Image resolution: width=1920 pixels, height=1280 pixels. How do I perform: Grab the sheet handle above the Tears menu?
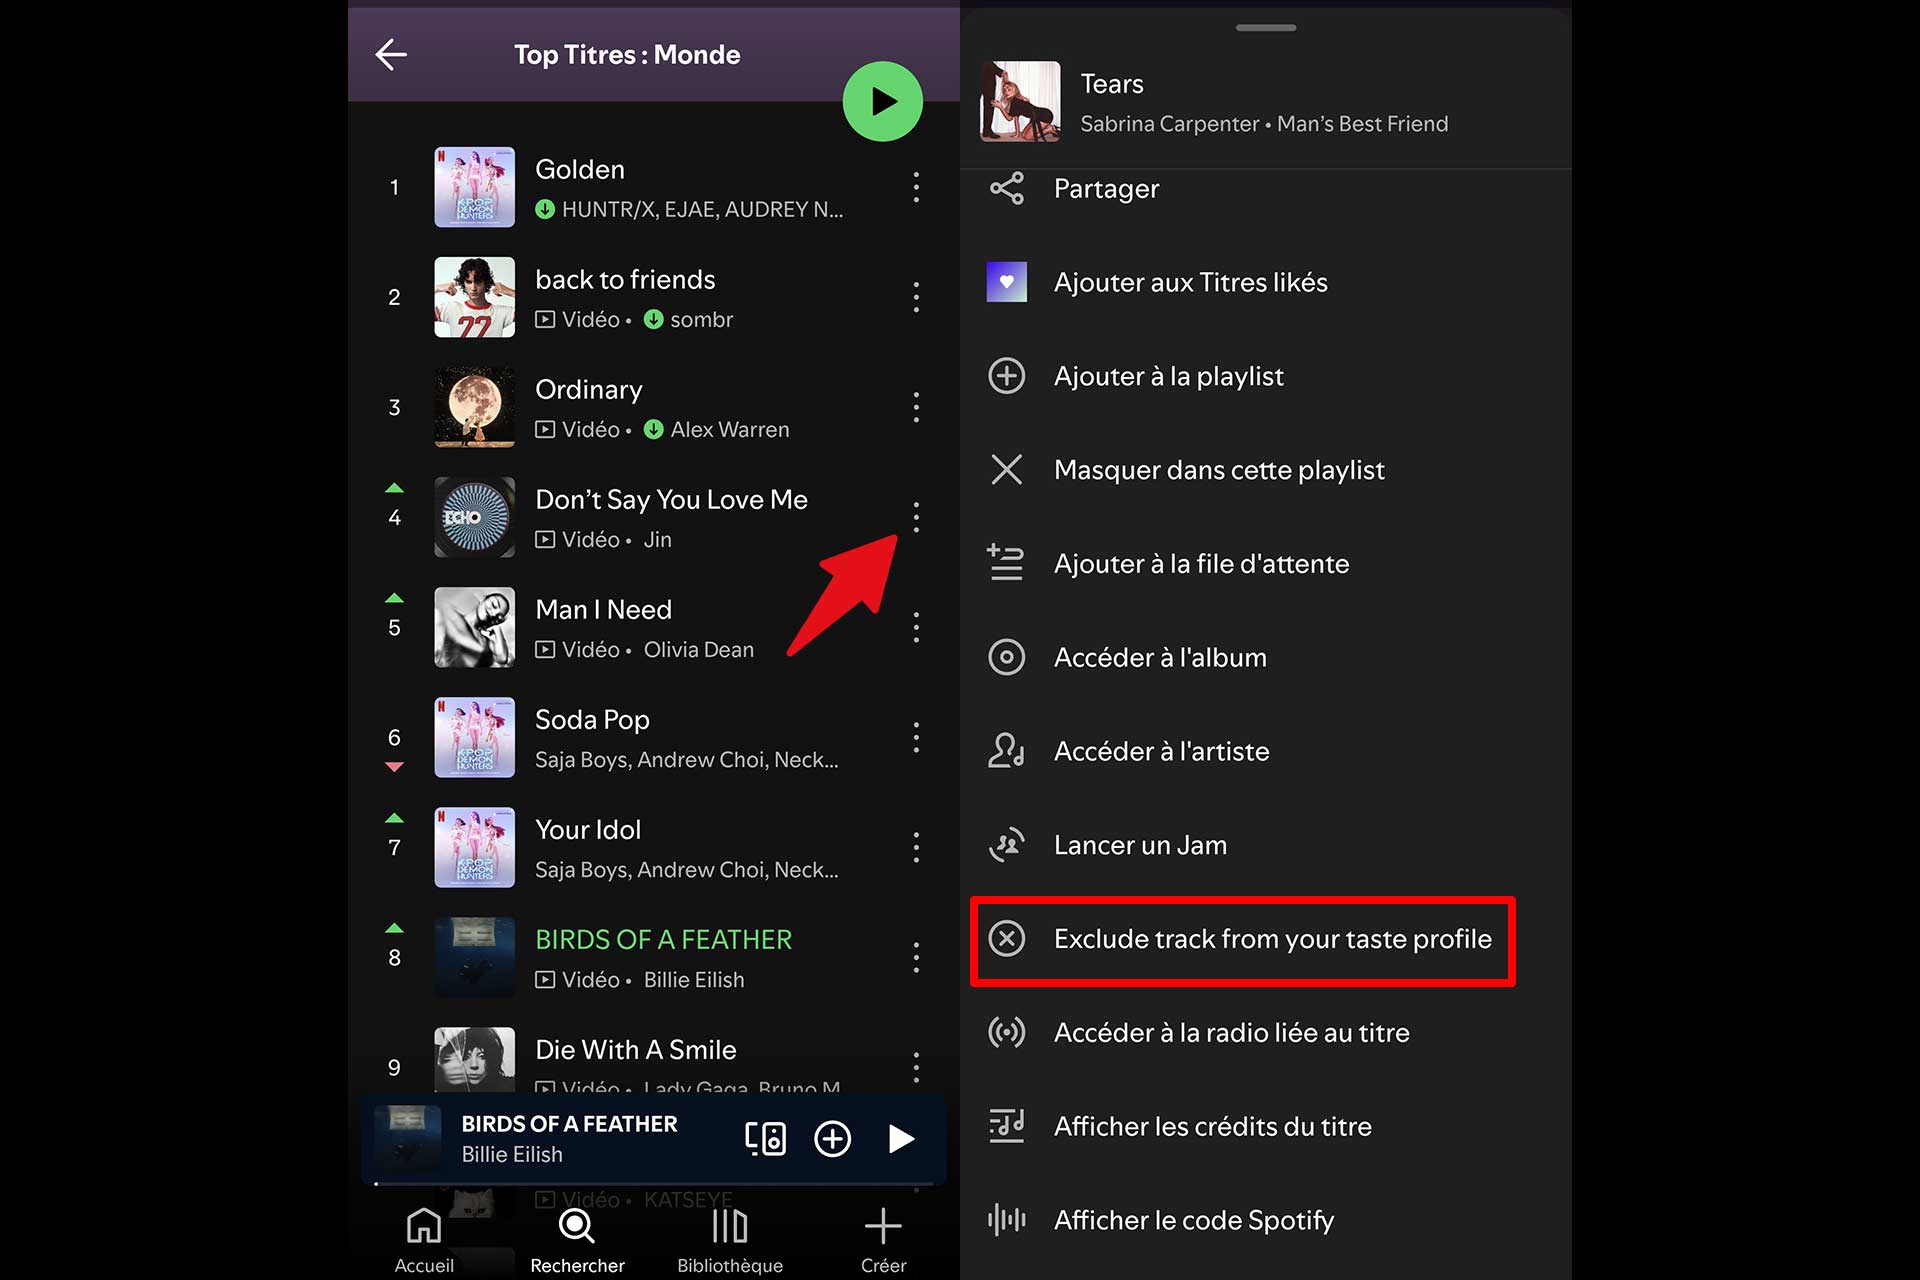coord(1266,28)
